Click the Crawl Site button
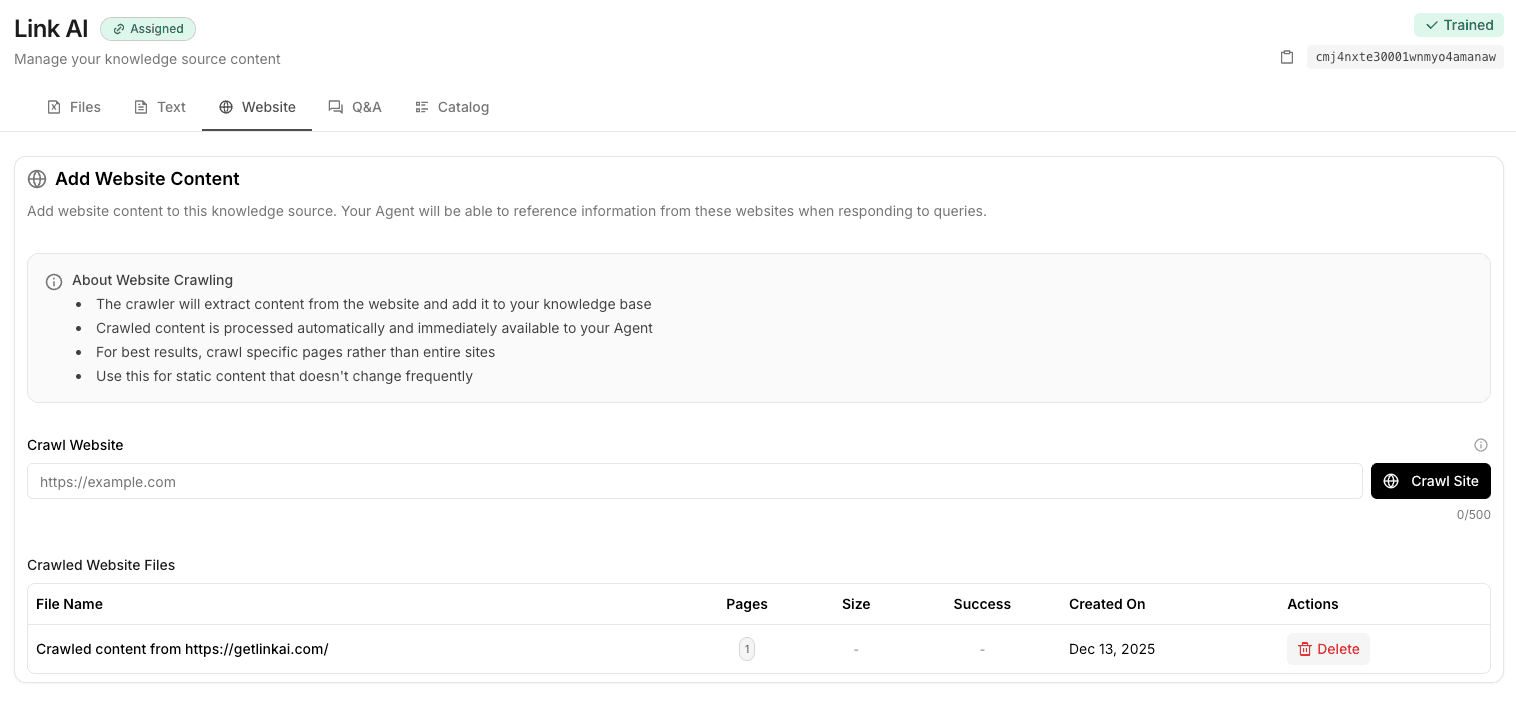The height and width of the screenshot is (701, 1516). [x=1431, y=481]
